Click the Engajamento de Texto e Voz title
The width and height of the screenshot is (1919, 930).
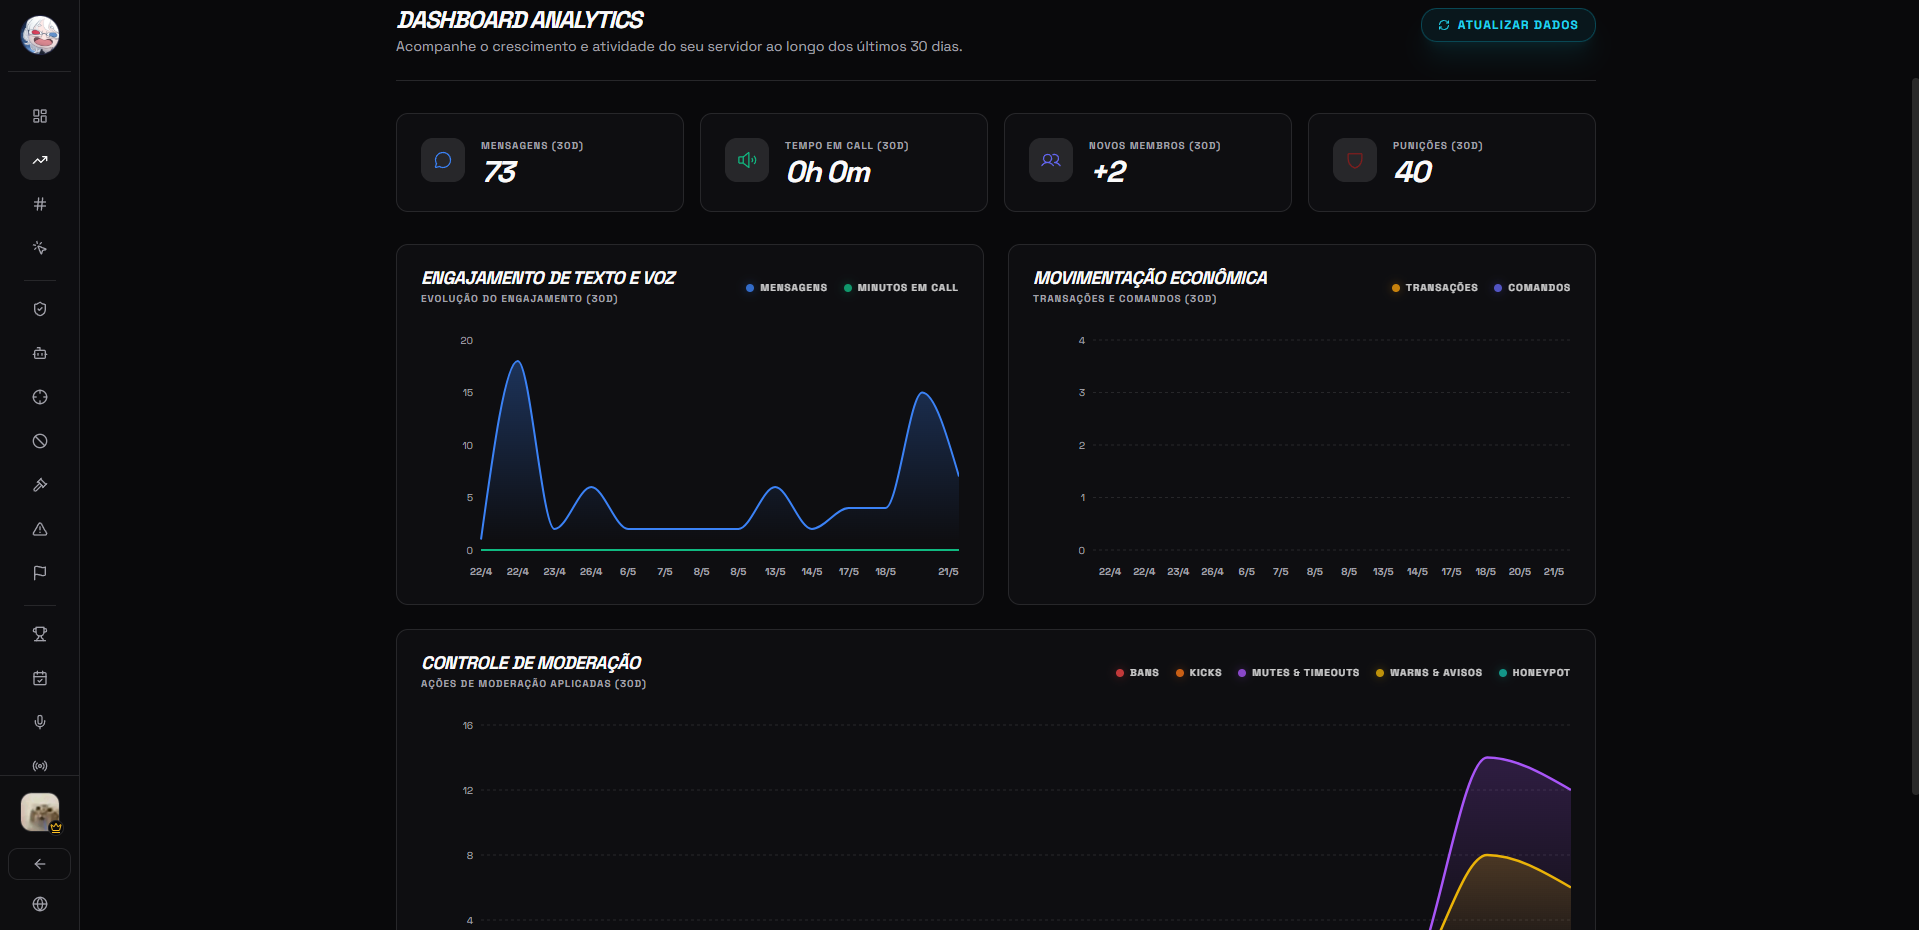pos(548,278)
